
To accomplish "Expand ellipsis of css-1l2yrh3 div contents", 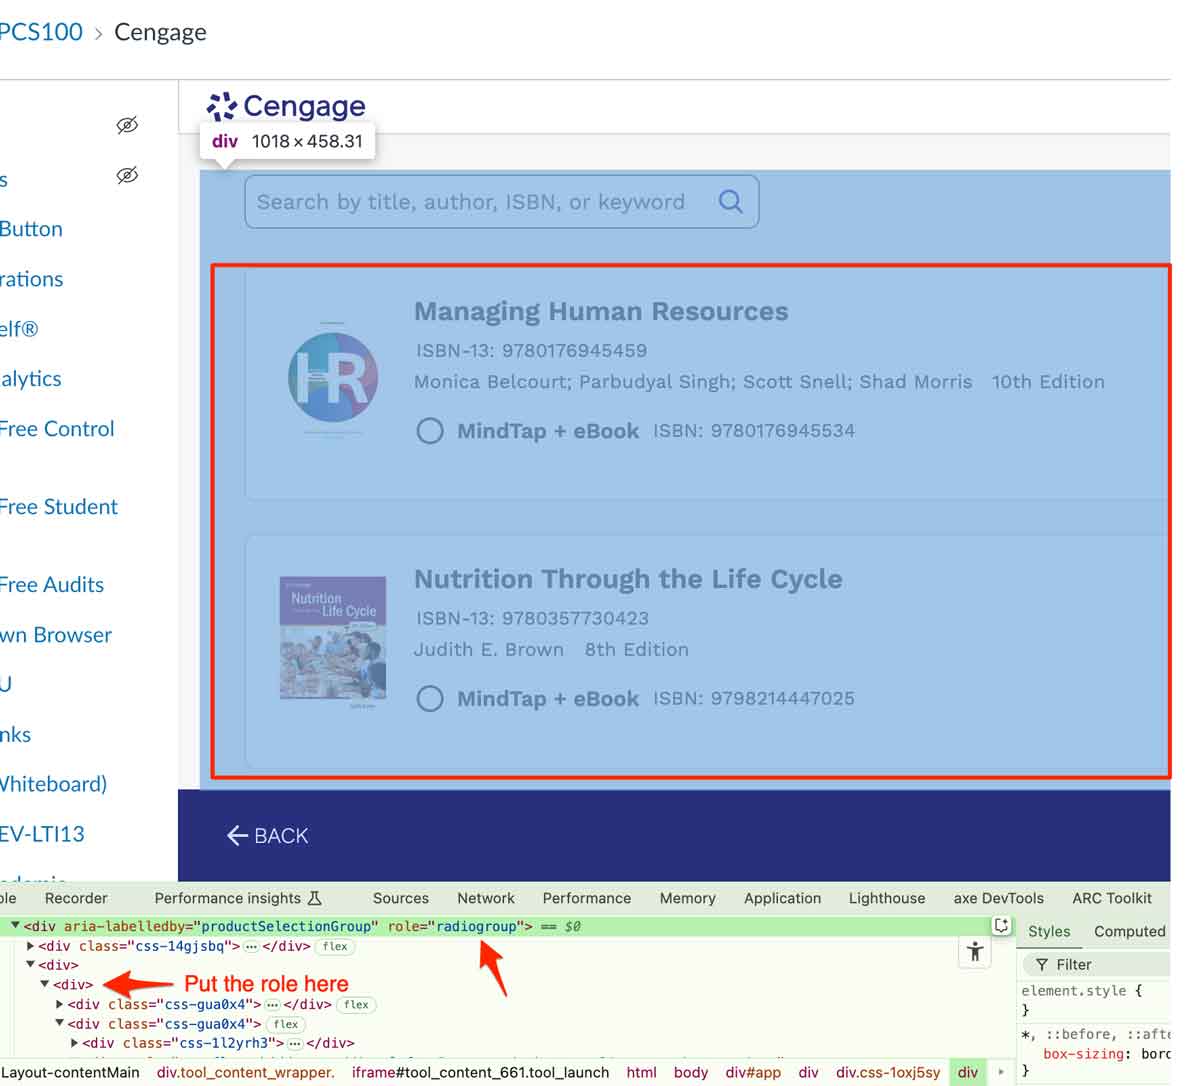I will point(295,1043).
